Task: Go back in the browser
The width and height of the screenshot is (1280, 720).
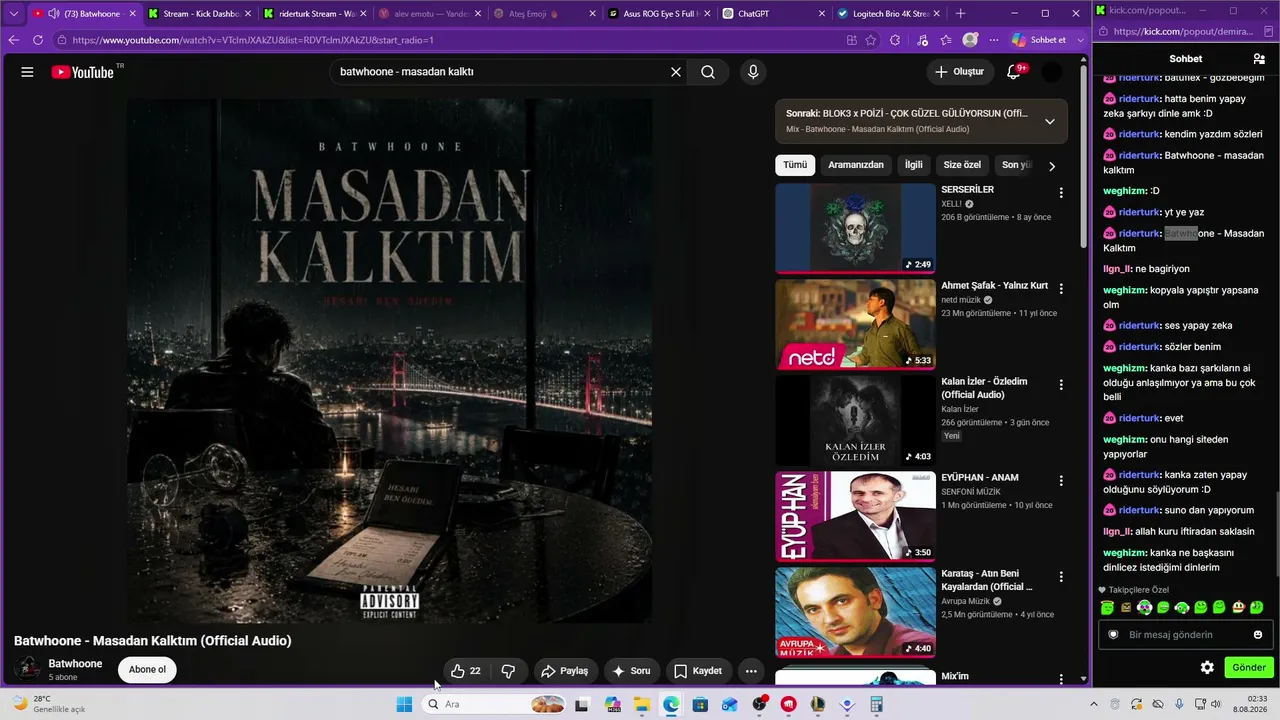Action: tap(14, 40)
